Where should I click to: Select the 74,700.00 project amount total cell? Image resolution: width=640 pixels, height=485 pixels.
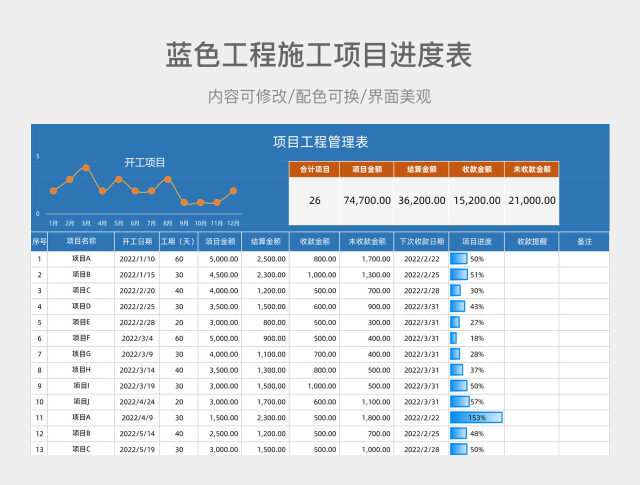tap(367, 201)
